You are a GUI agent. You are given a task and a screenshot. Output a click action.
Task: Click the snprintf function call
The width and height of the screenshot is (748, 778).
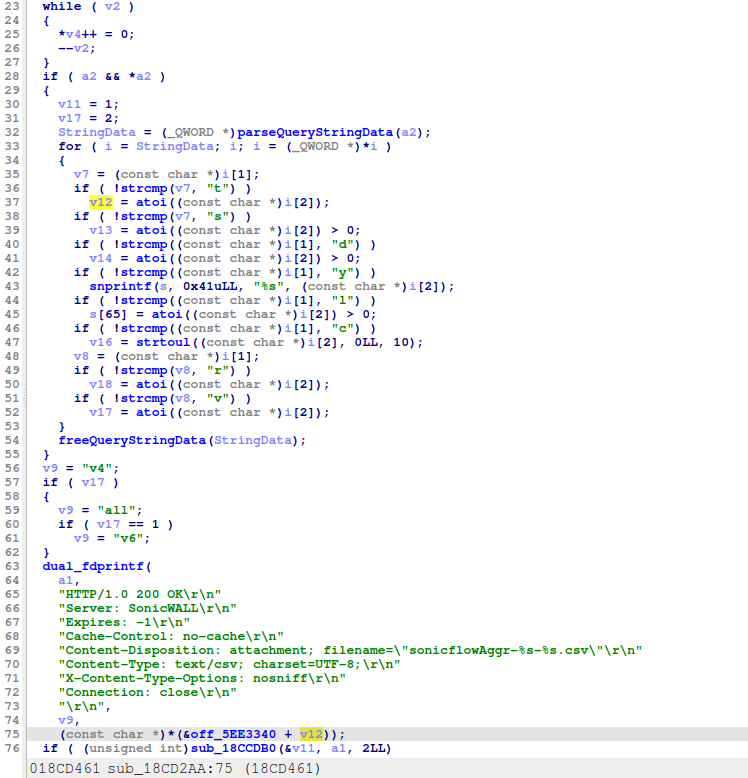[120, 286]
